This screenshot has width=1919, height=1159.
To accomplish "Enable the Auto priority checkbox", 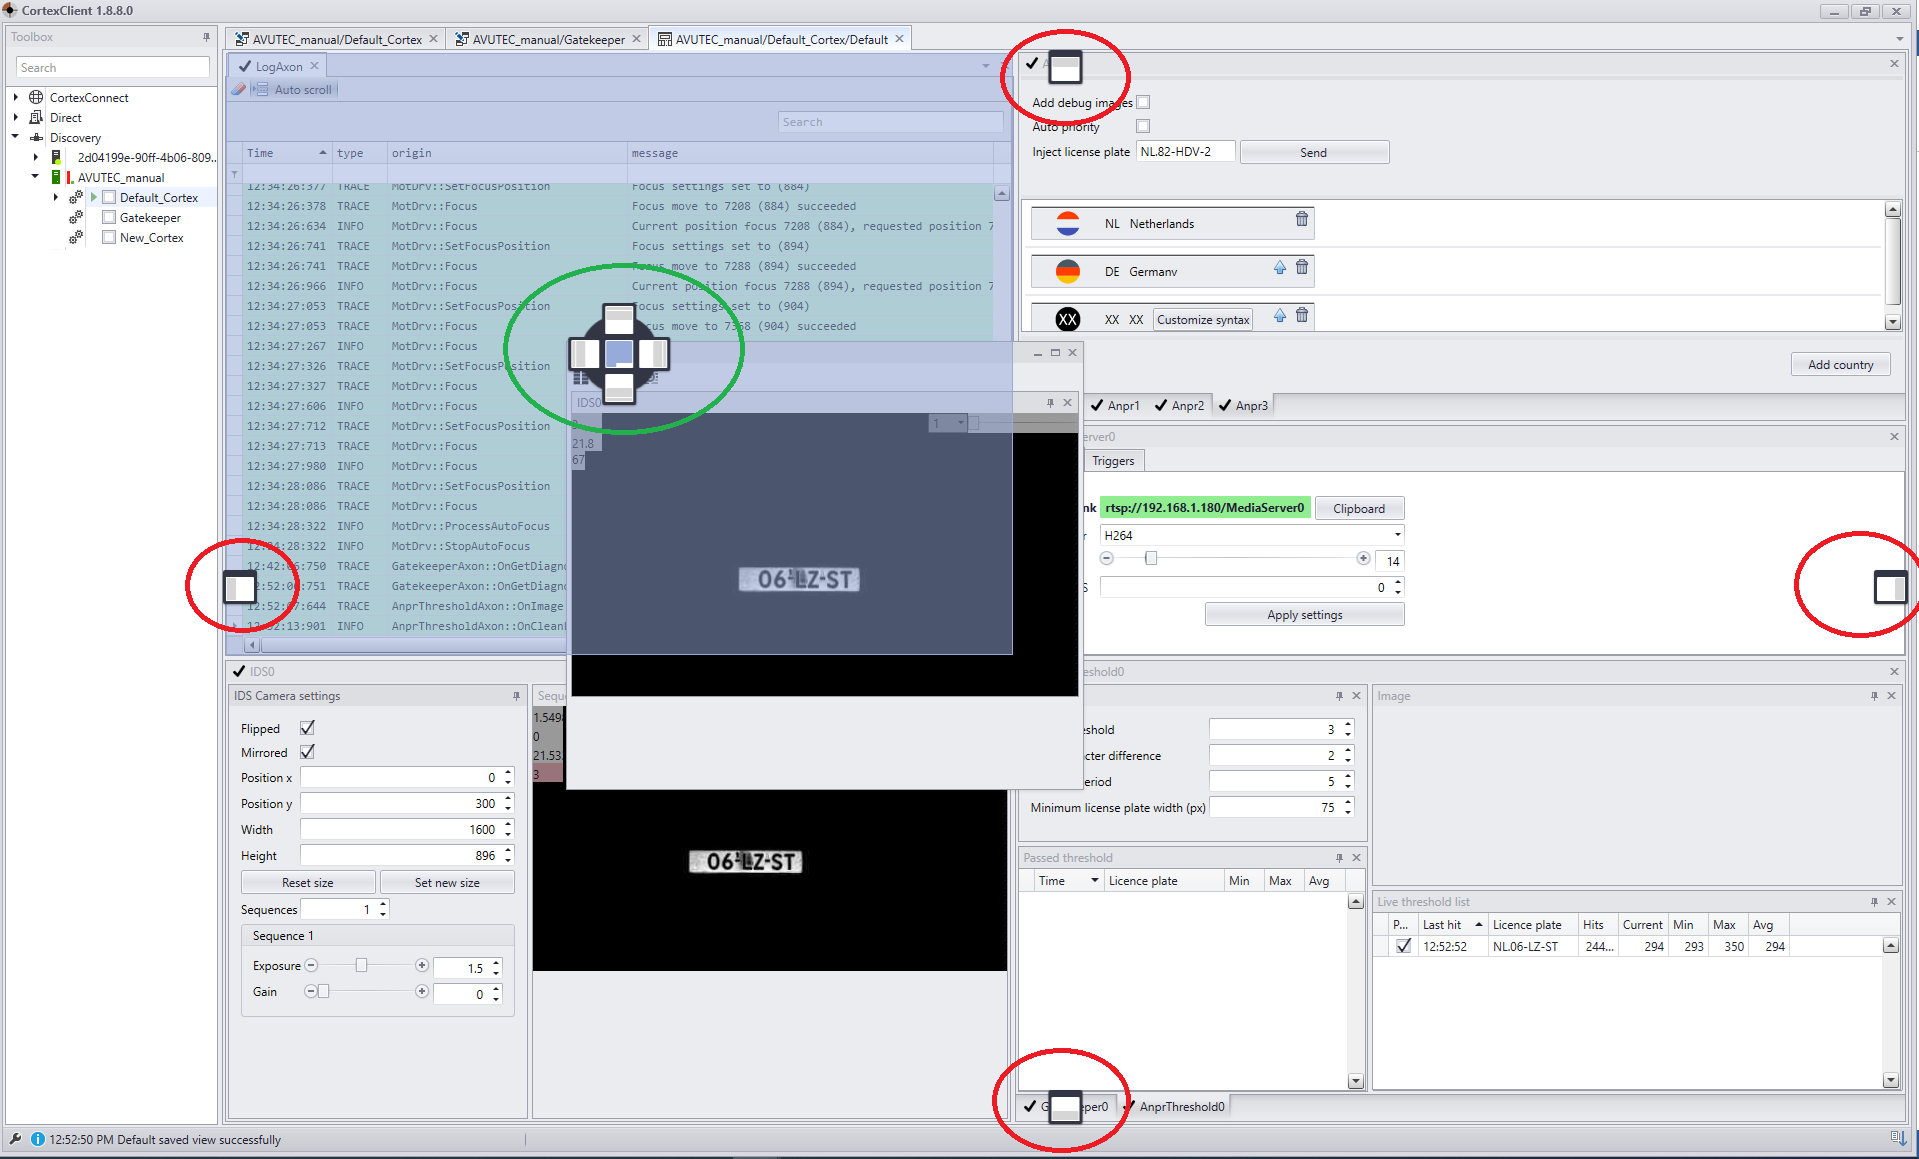I will coord(1143,126).
